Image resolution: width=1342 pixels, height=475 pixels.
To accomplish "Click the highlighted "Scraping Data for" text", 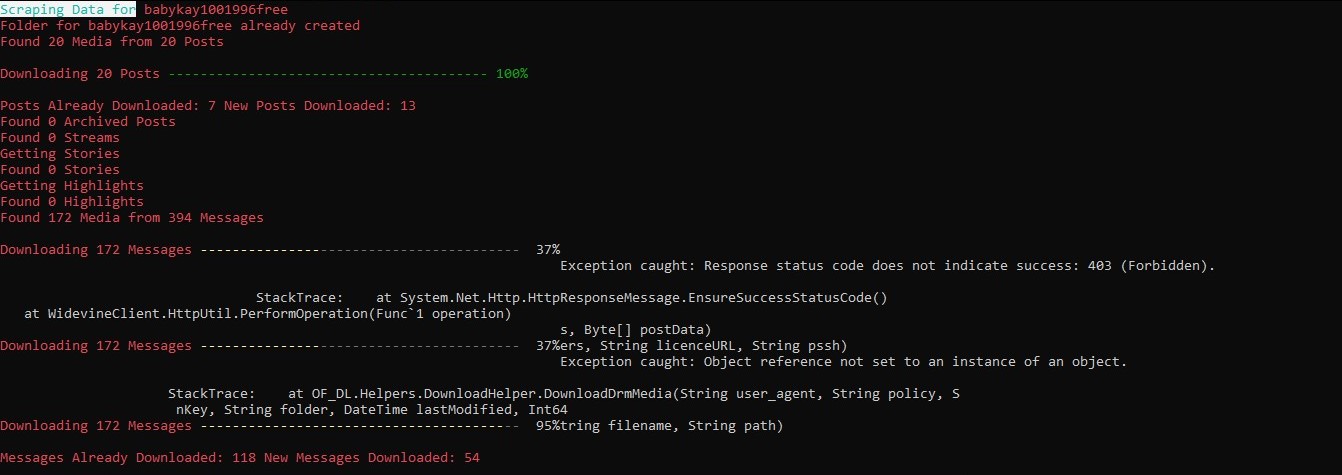I will [x=68, y=9].
